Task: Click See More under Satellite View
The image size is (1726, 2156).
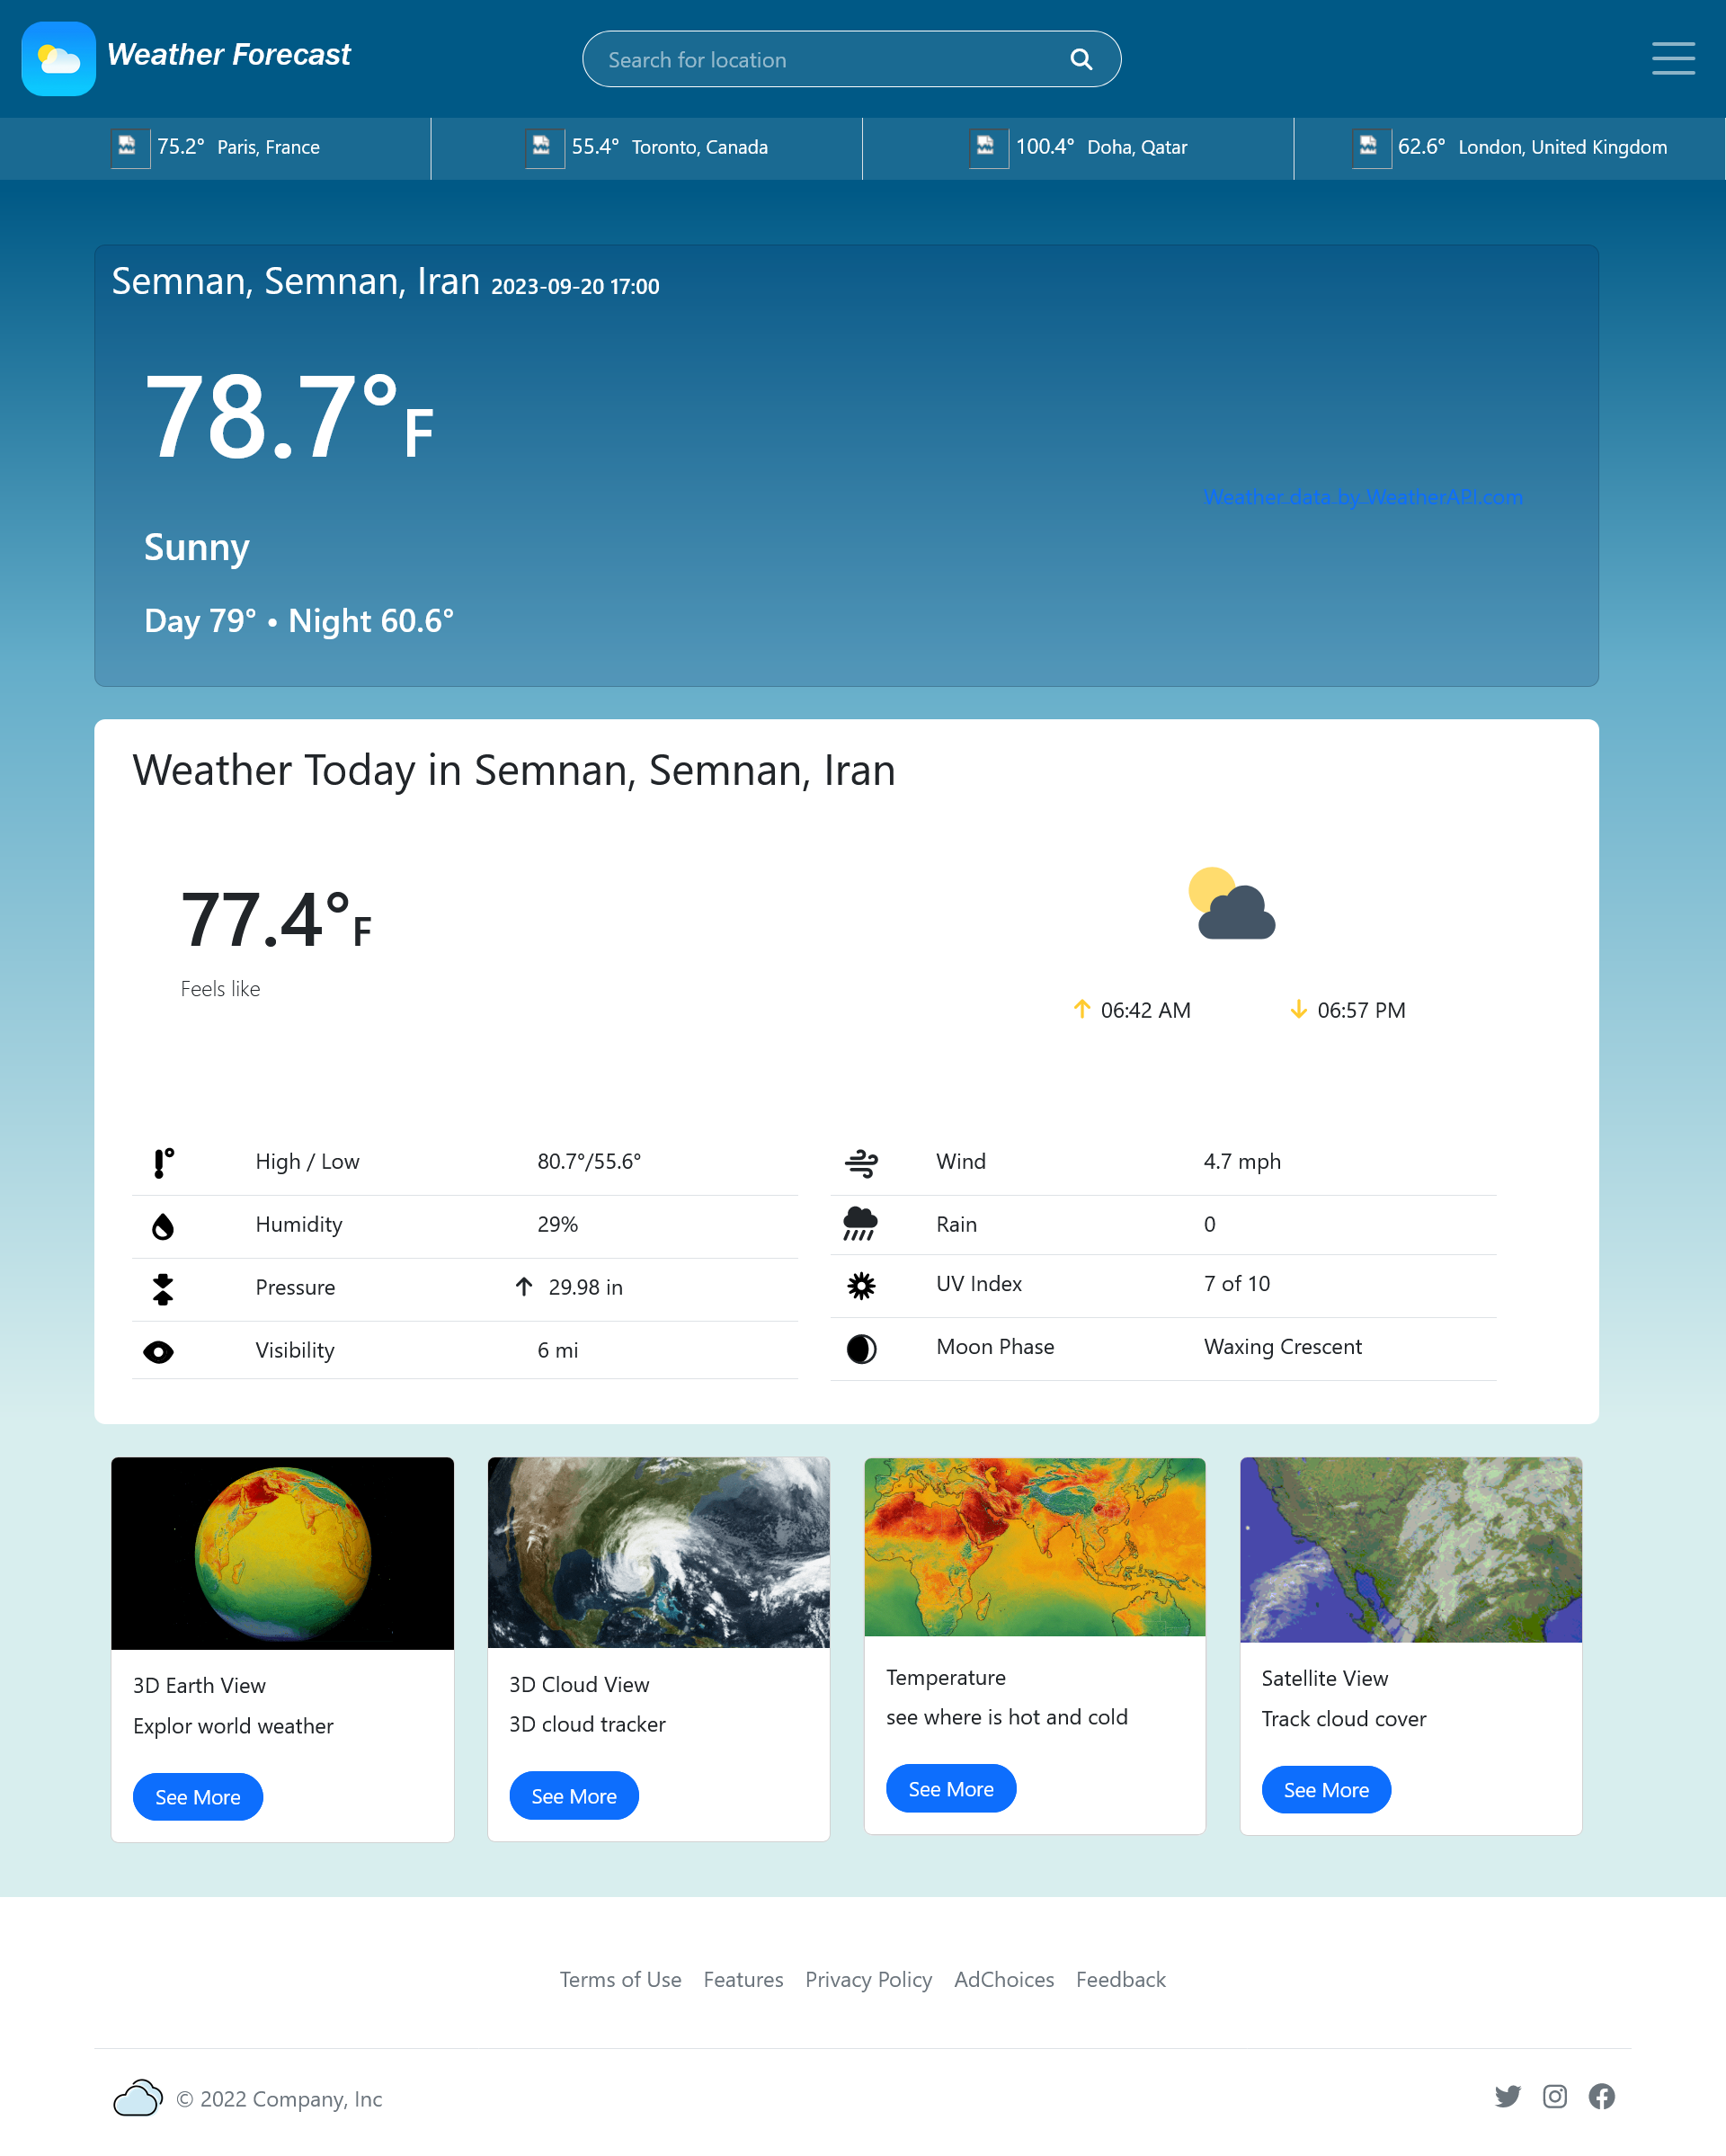Action: tap(1326, 1790)
